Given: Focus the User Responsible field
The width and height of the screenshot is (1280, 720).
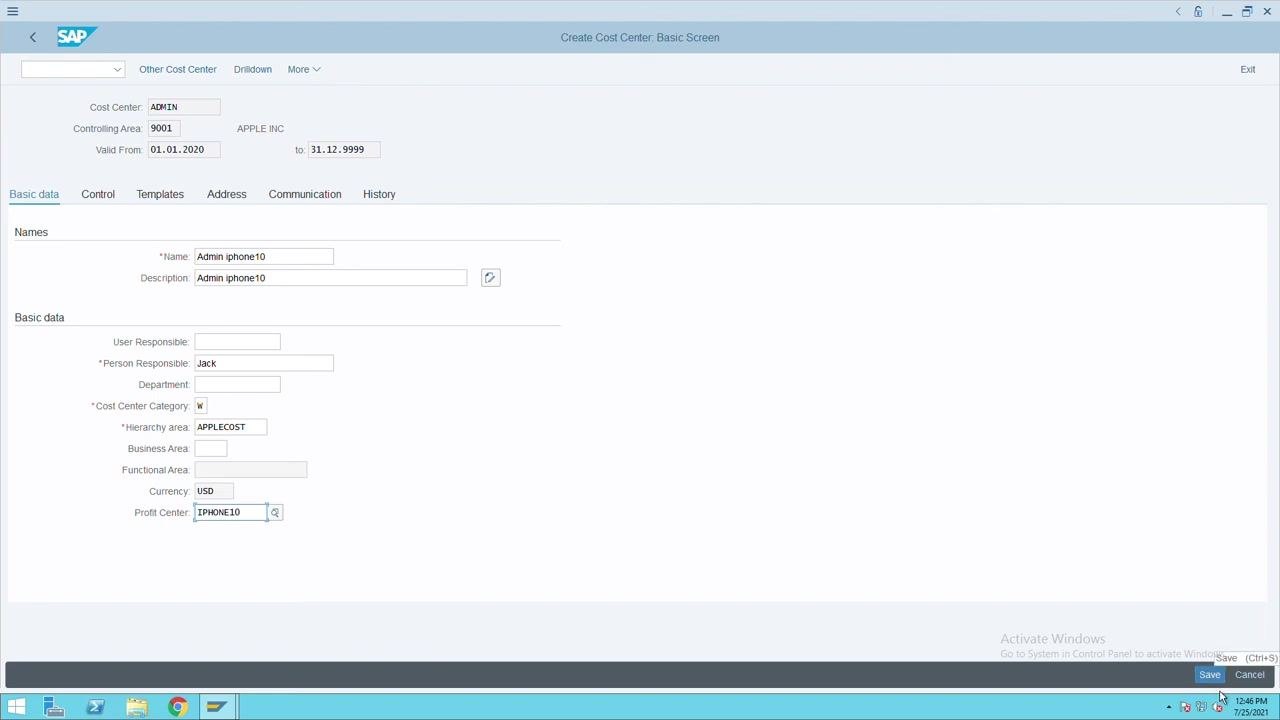Looking at the screenshot, I should [237, 342].
